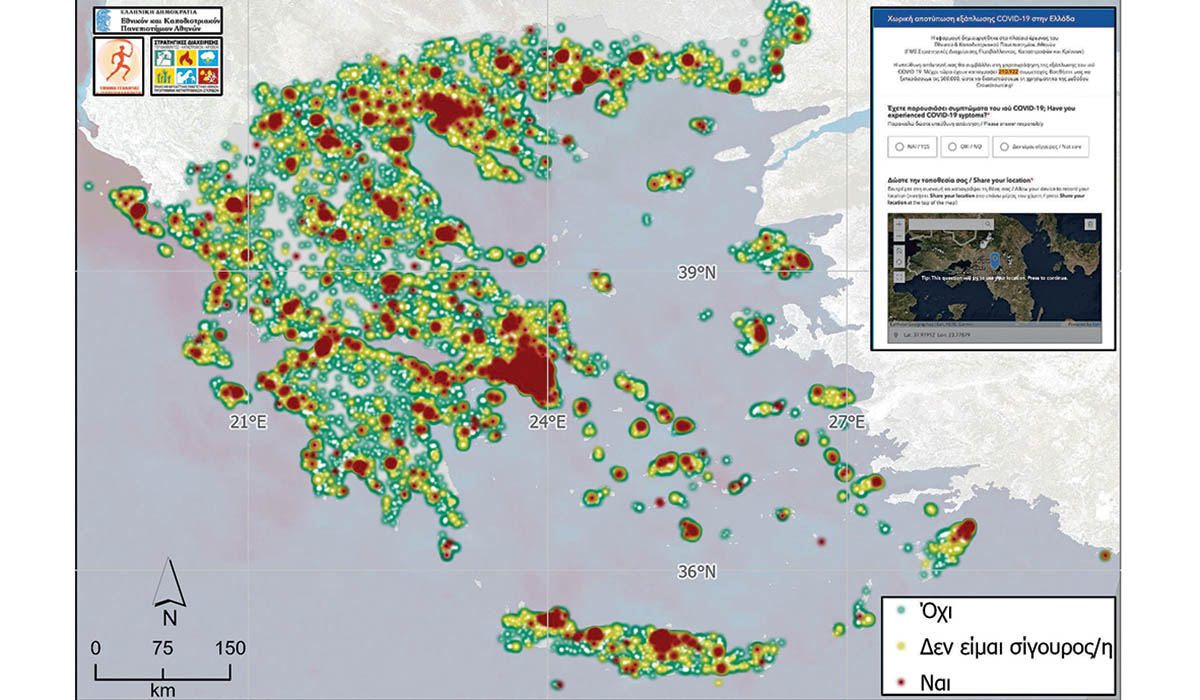Zoom in on the inset location map
The width and height of the screenshot is (1200, 700).
(899, 223)
